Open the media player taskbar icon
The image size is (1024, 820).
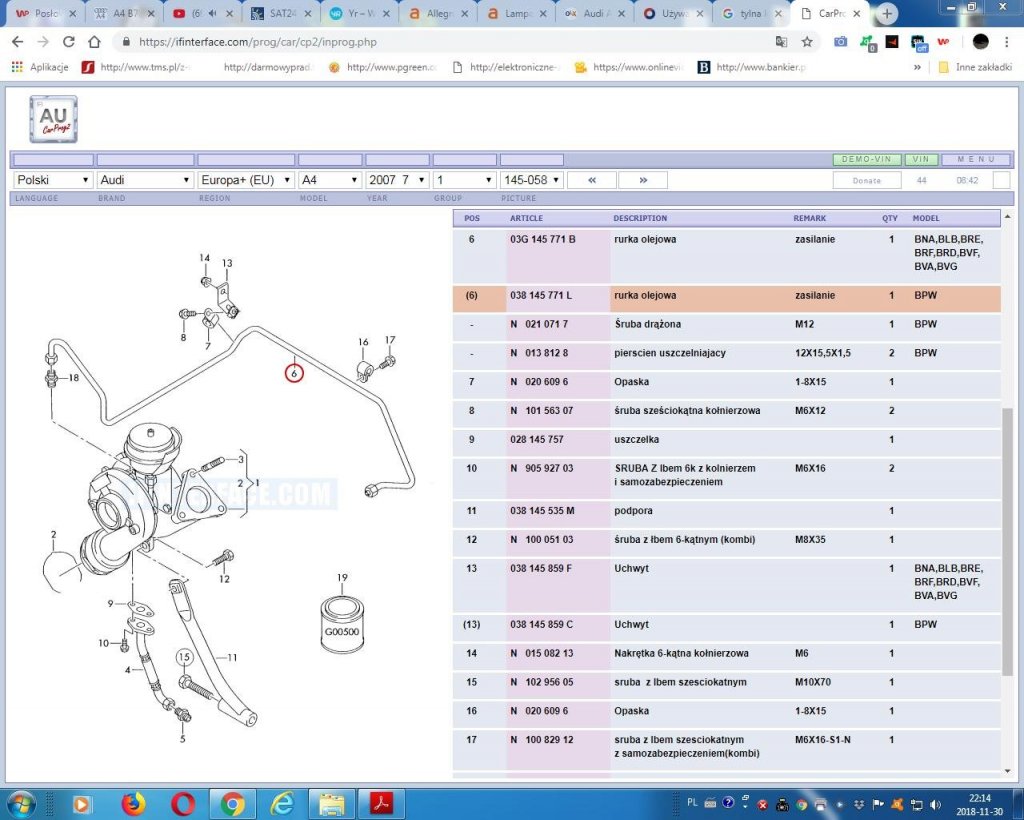tap(82, 804)
